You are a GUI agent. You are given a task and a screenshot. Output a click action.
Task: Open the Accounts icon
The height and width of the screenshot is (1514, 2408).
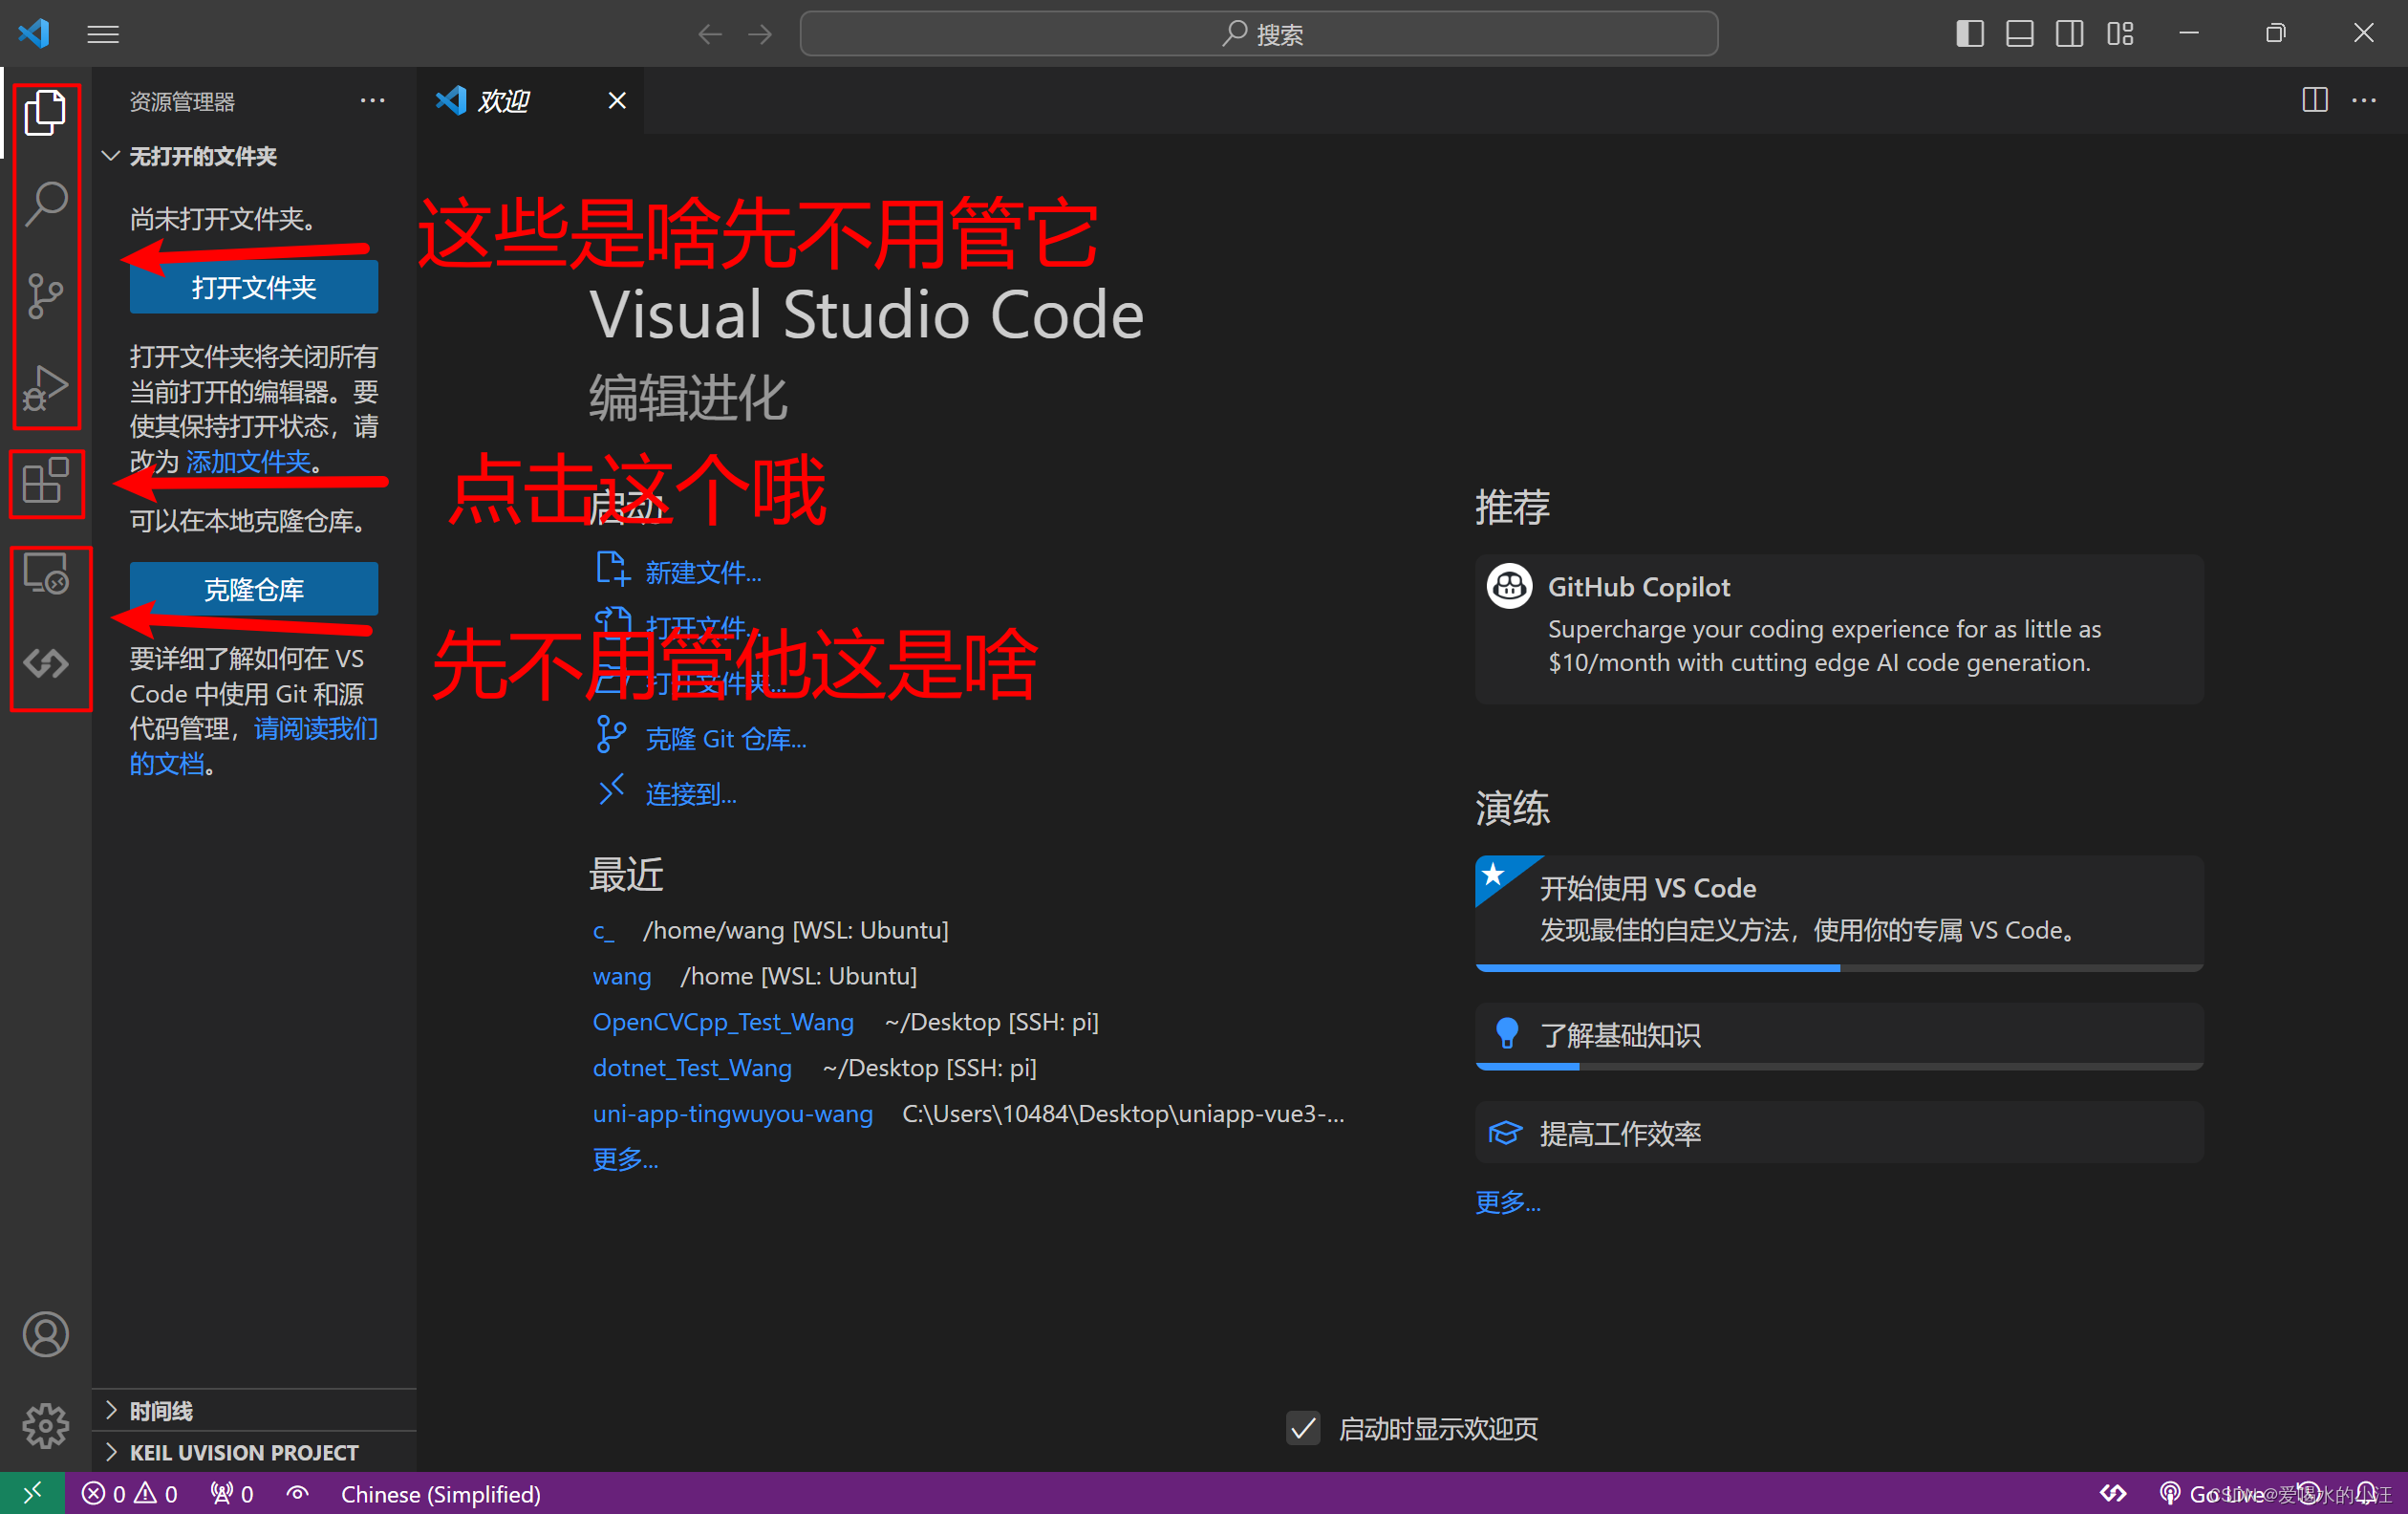pos(45,1334)
